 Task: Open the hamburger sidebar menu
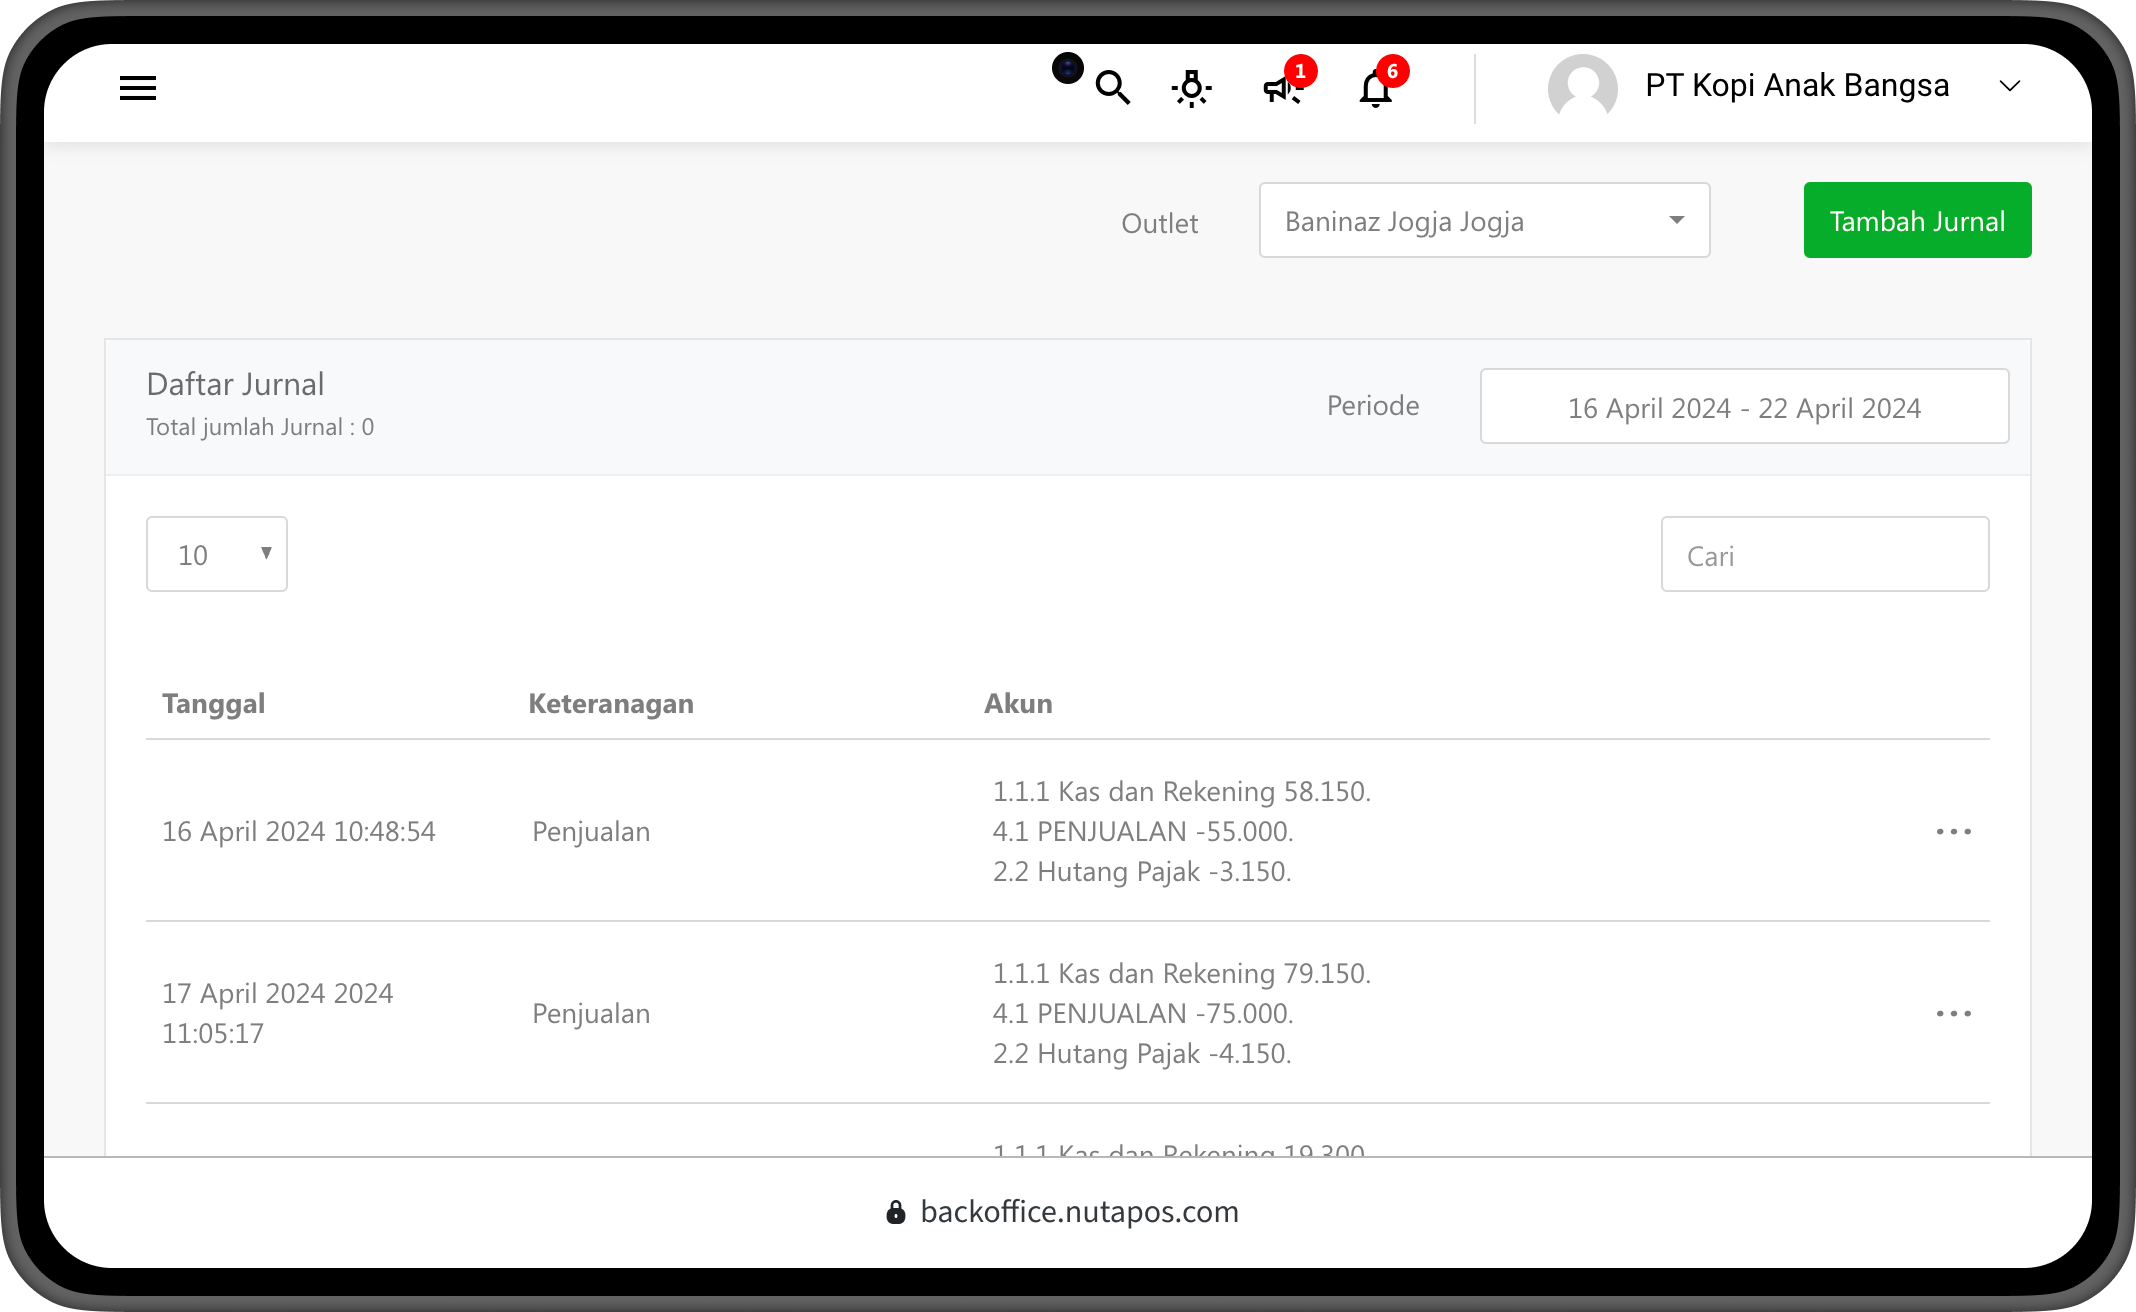138,88
